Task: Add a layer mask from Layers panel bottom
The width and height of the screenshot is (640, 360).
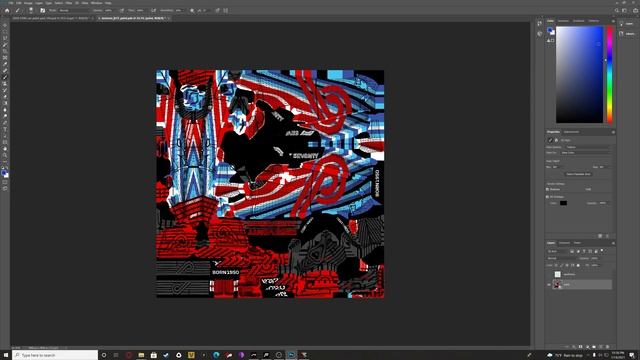Action: (x=580, y=347)
